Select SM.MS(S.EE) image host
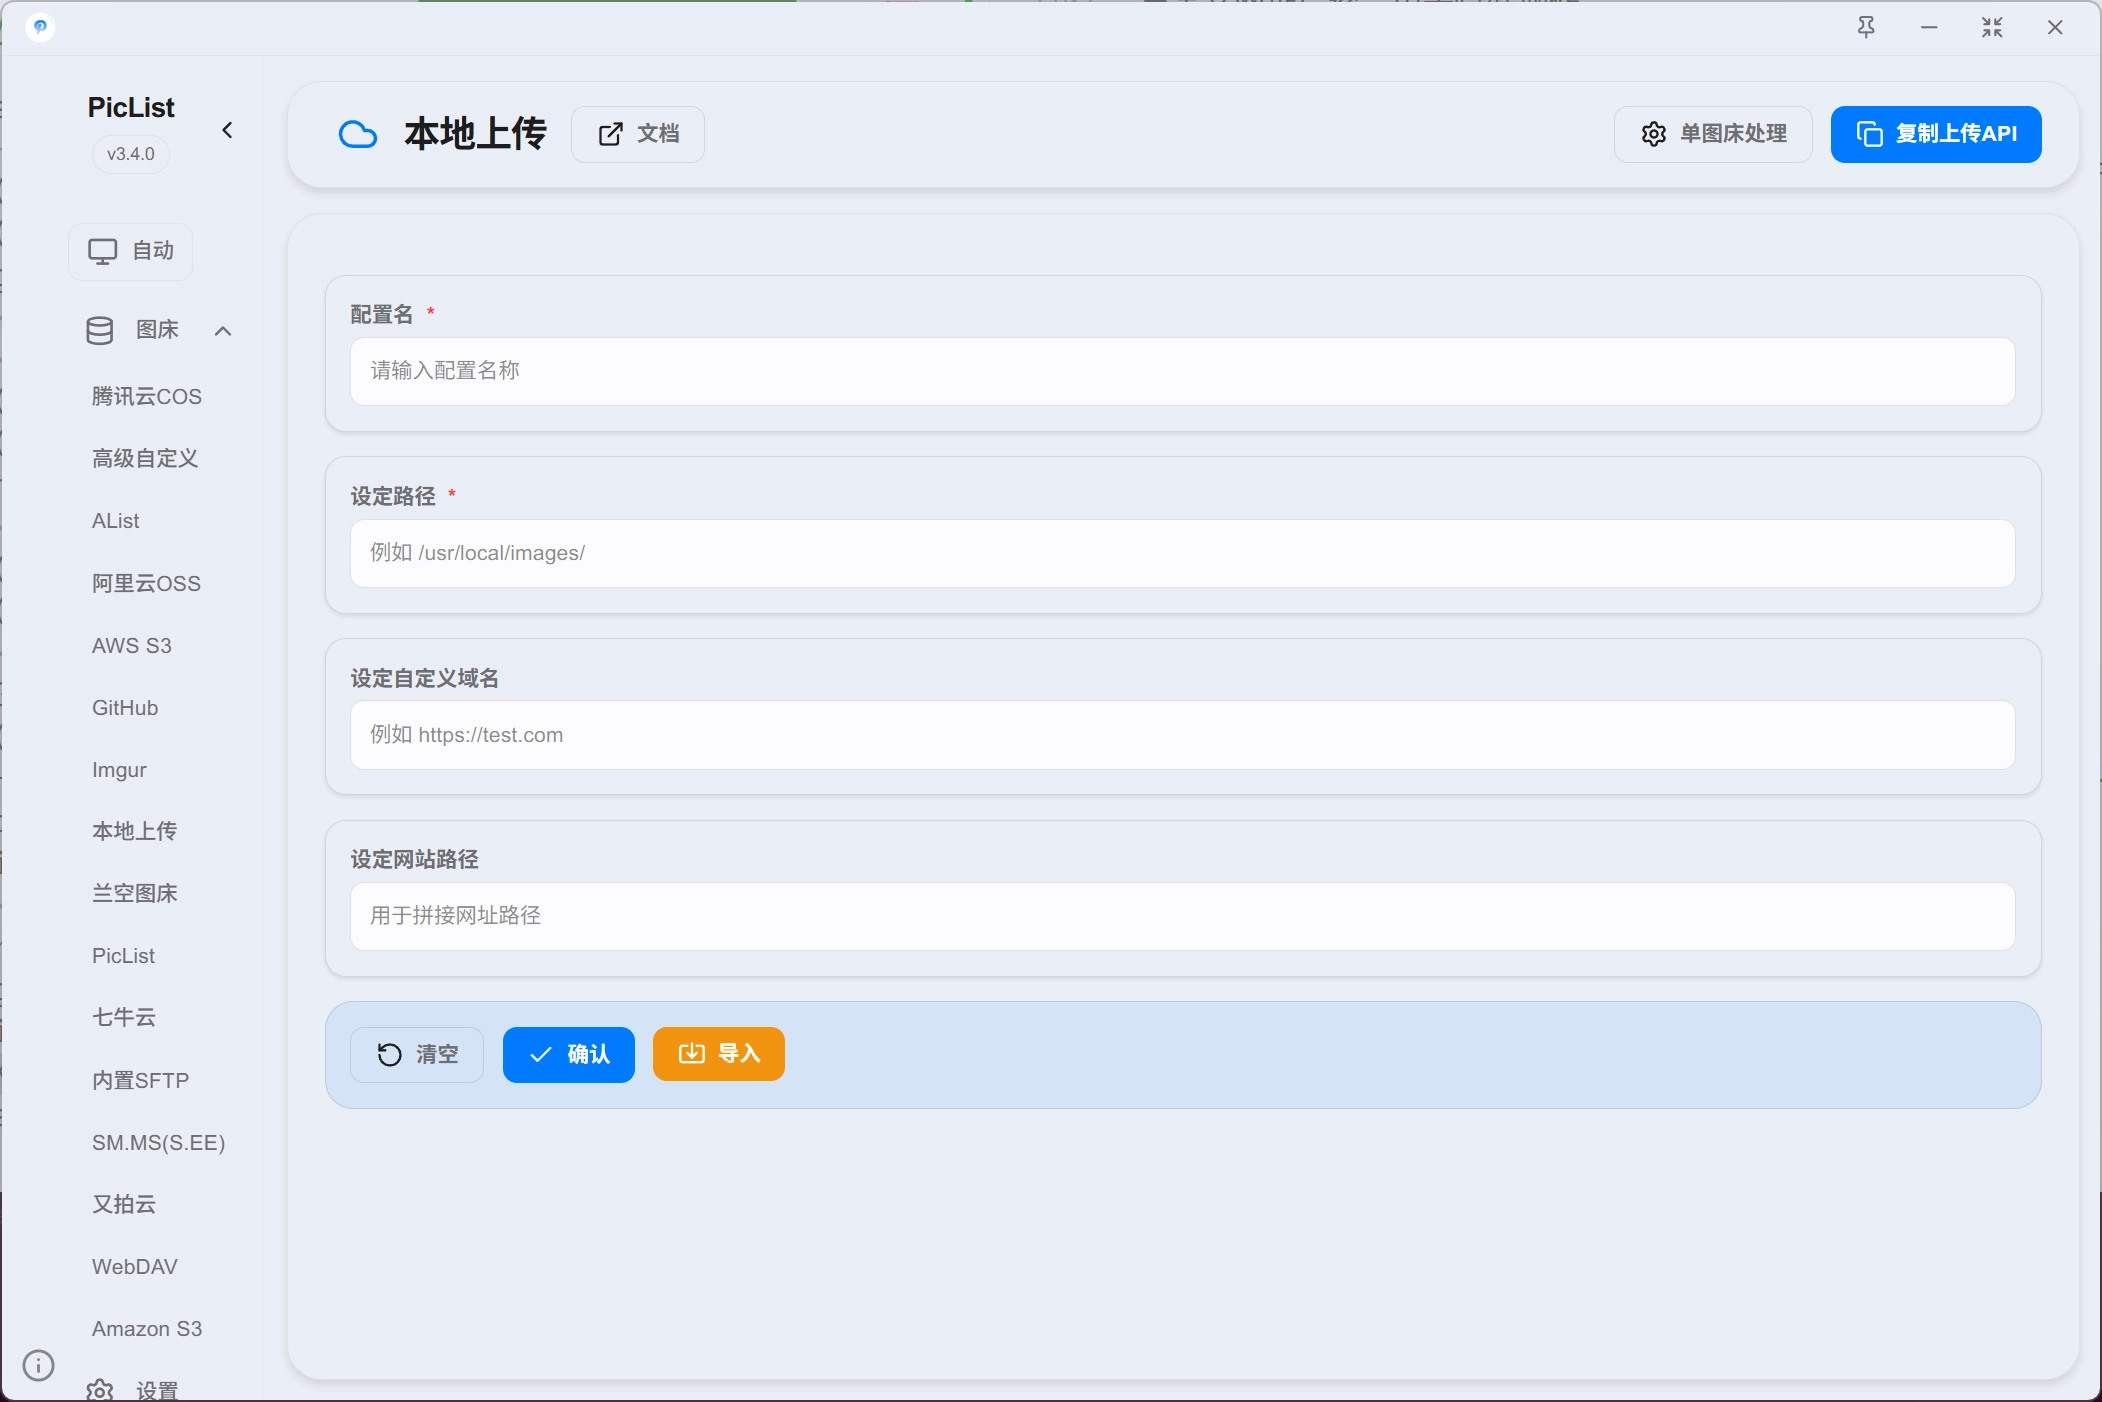Image resolution: width=2102 pixels, height=1402 pixels. click(x=159, y=1143)
